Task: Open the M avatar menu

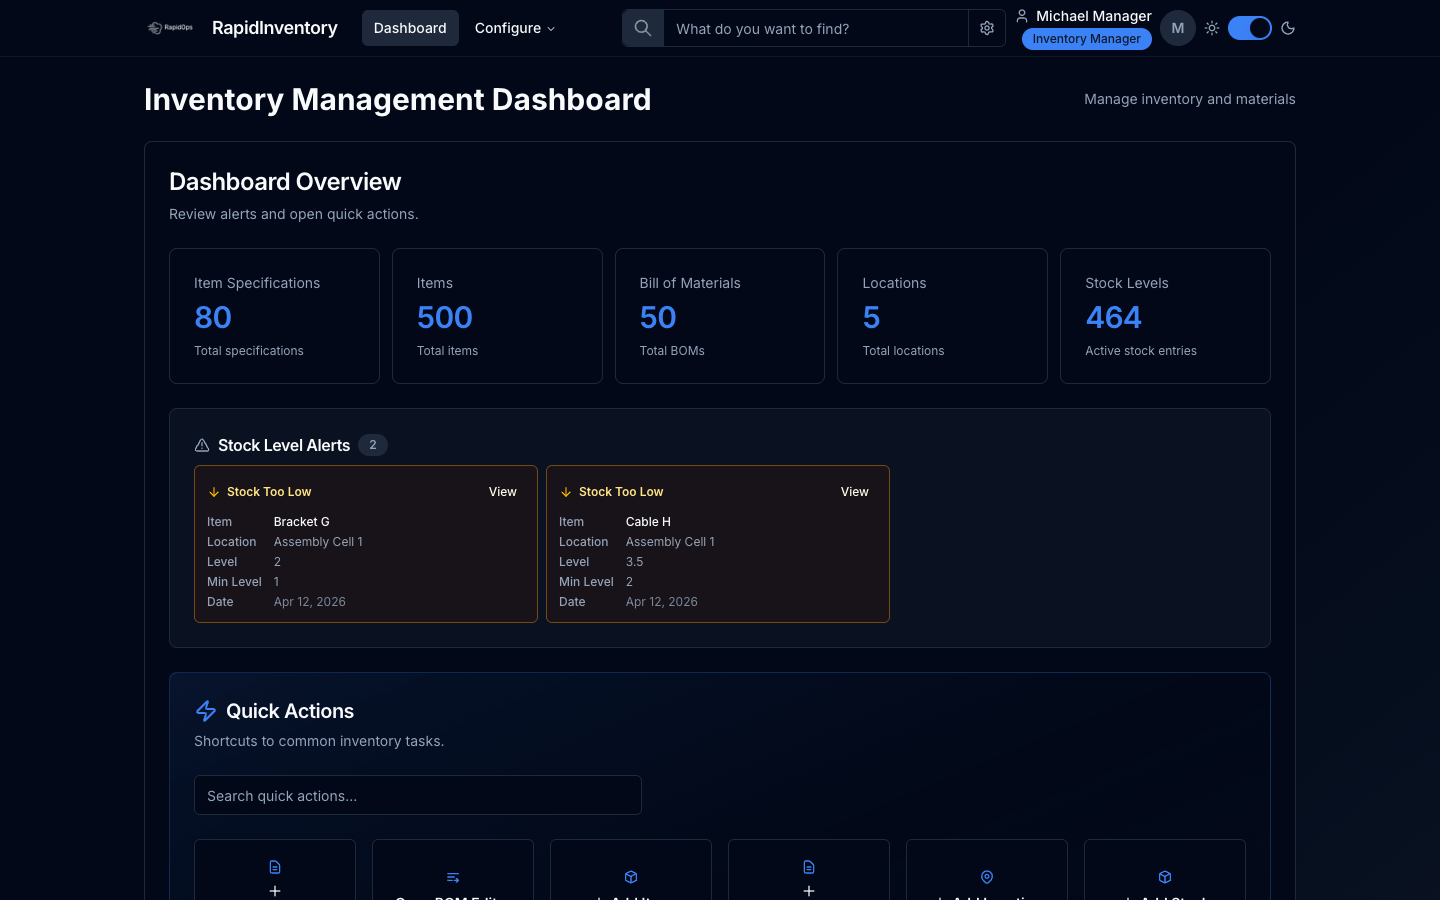Action: tap(1178, 28)
